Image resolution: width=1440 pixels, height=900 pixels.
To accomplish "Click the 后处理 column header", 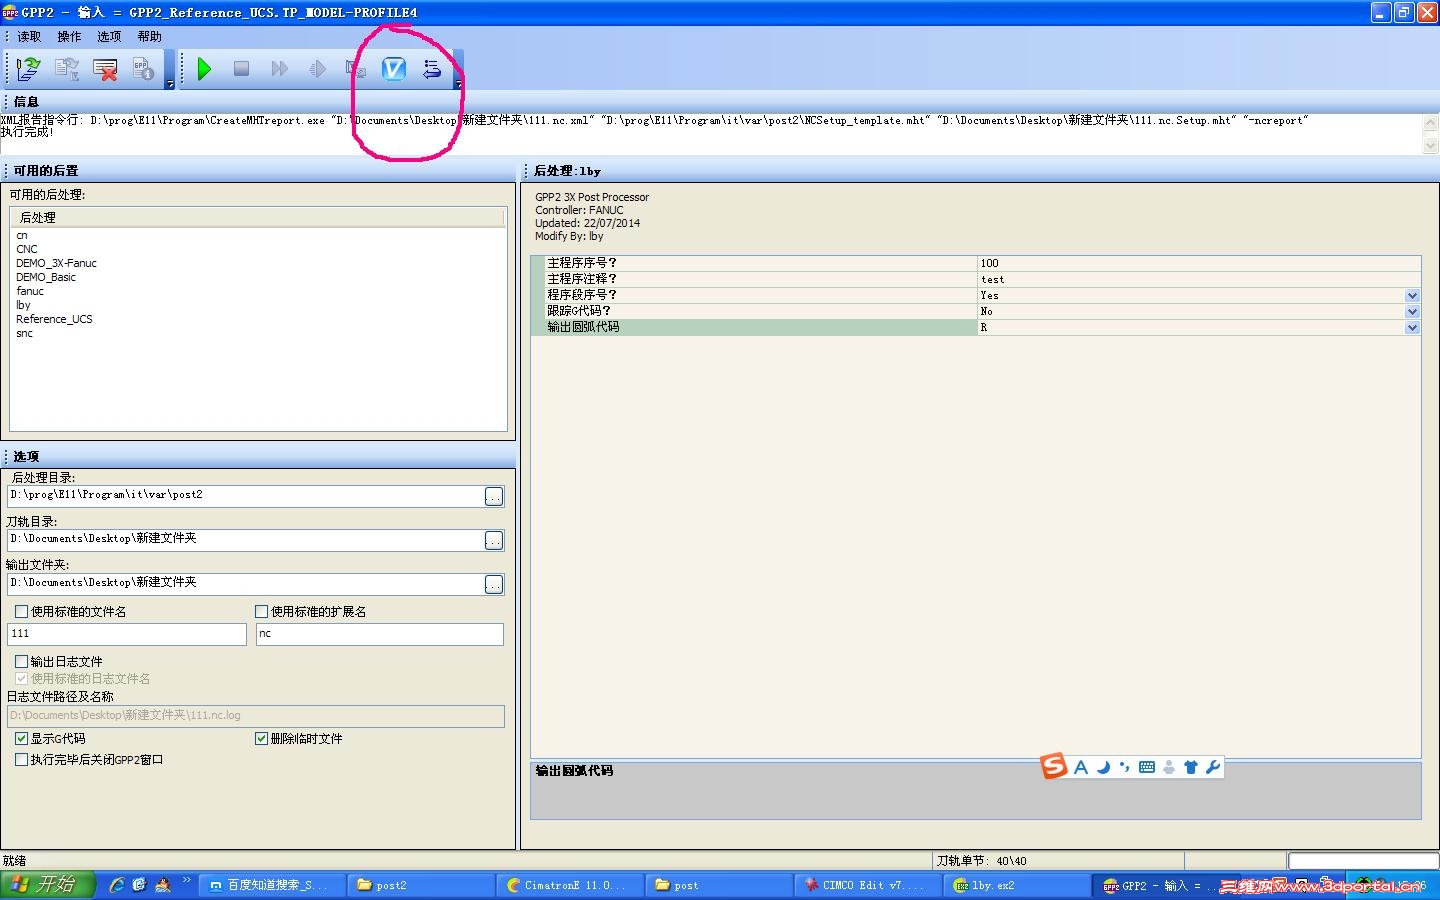I will point(258,217).
